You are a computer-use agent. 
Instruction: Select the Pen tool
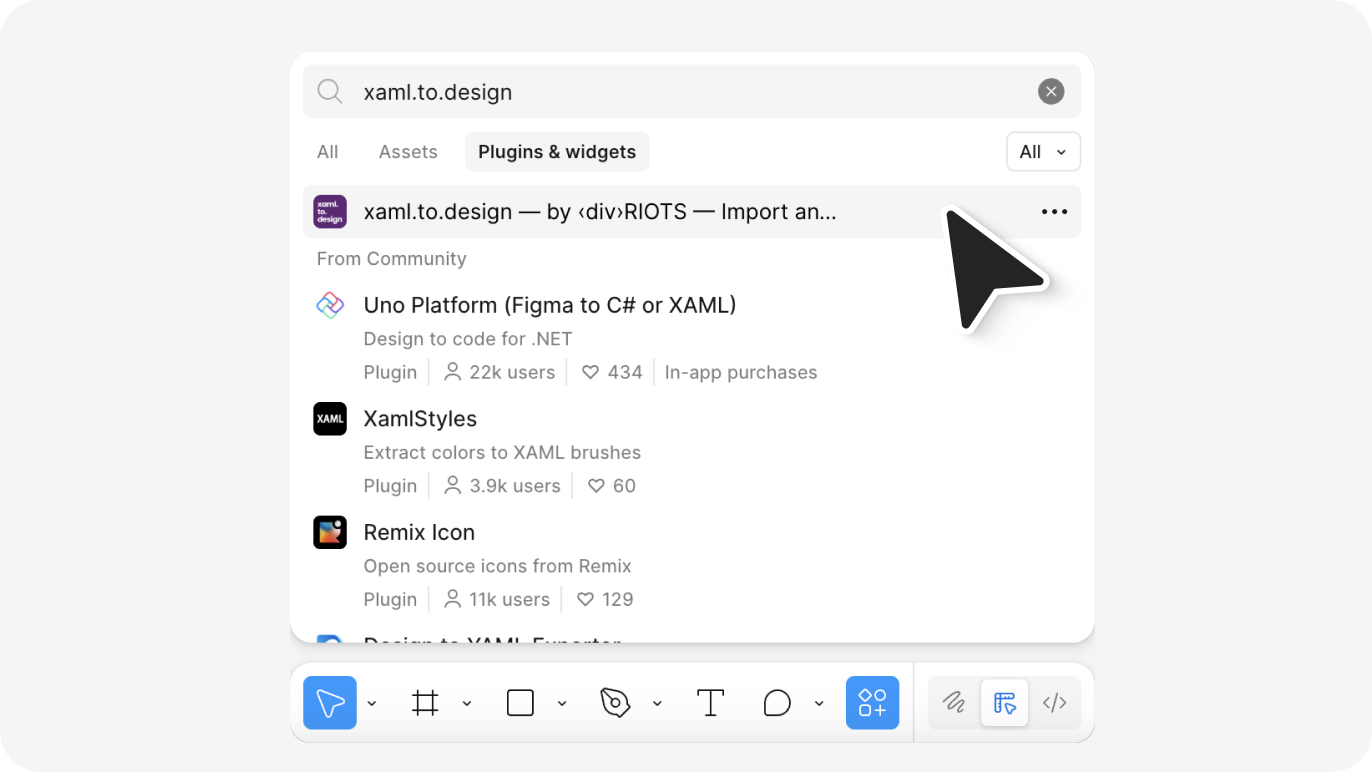615,703
